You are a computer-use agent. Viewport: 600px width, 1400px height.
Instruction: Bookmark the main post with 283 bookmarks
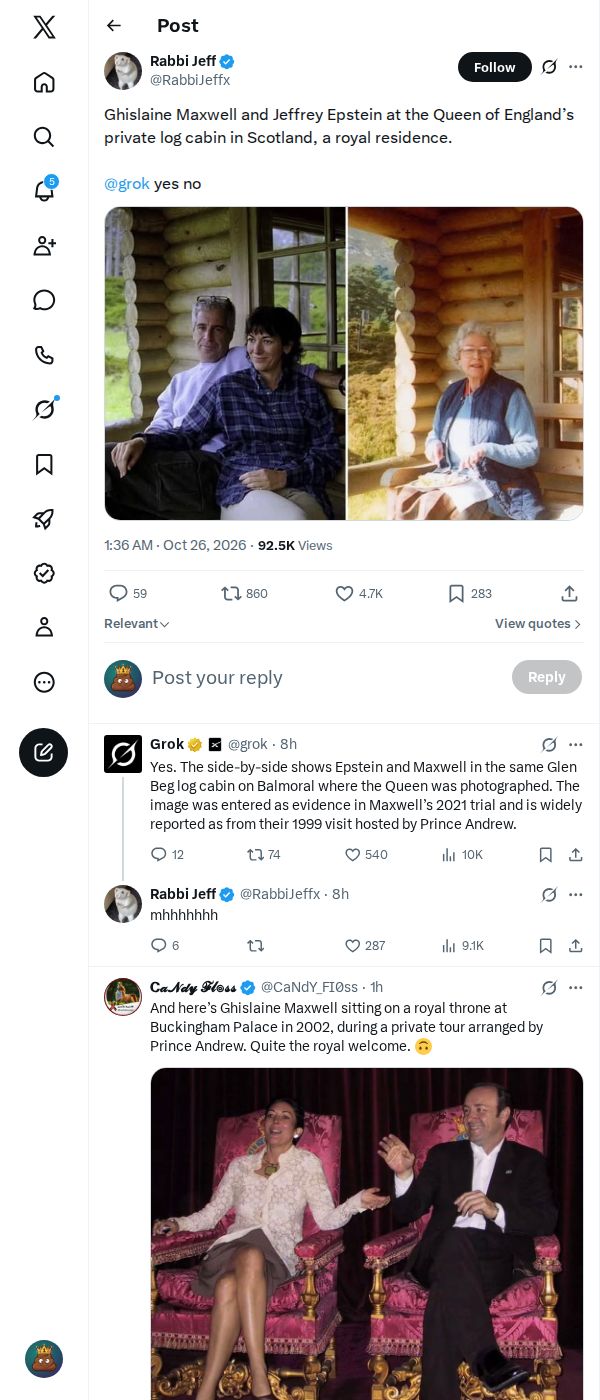click(469, 593)
